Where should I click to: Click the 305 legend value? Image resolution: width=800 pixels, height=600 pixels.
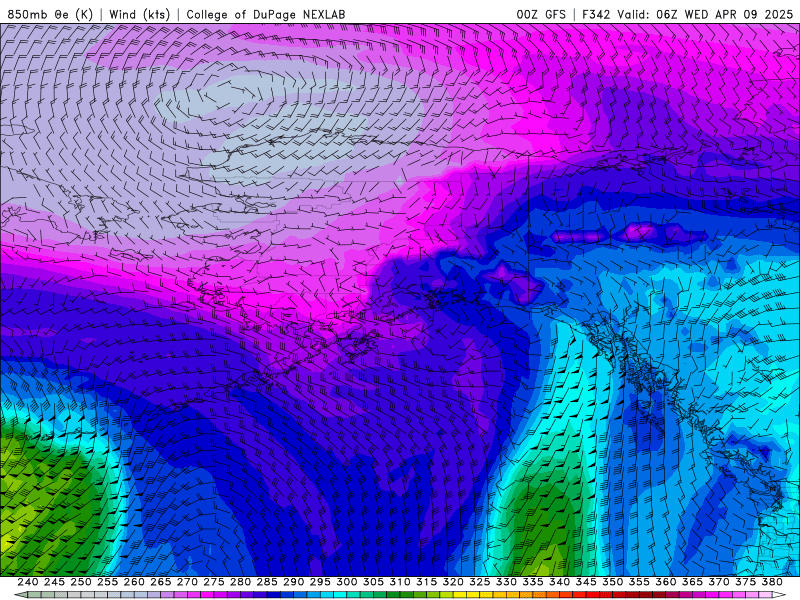373,582
